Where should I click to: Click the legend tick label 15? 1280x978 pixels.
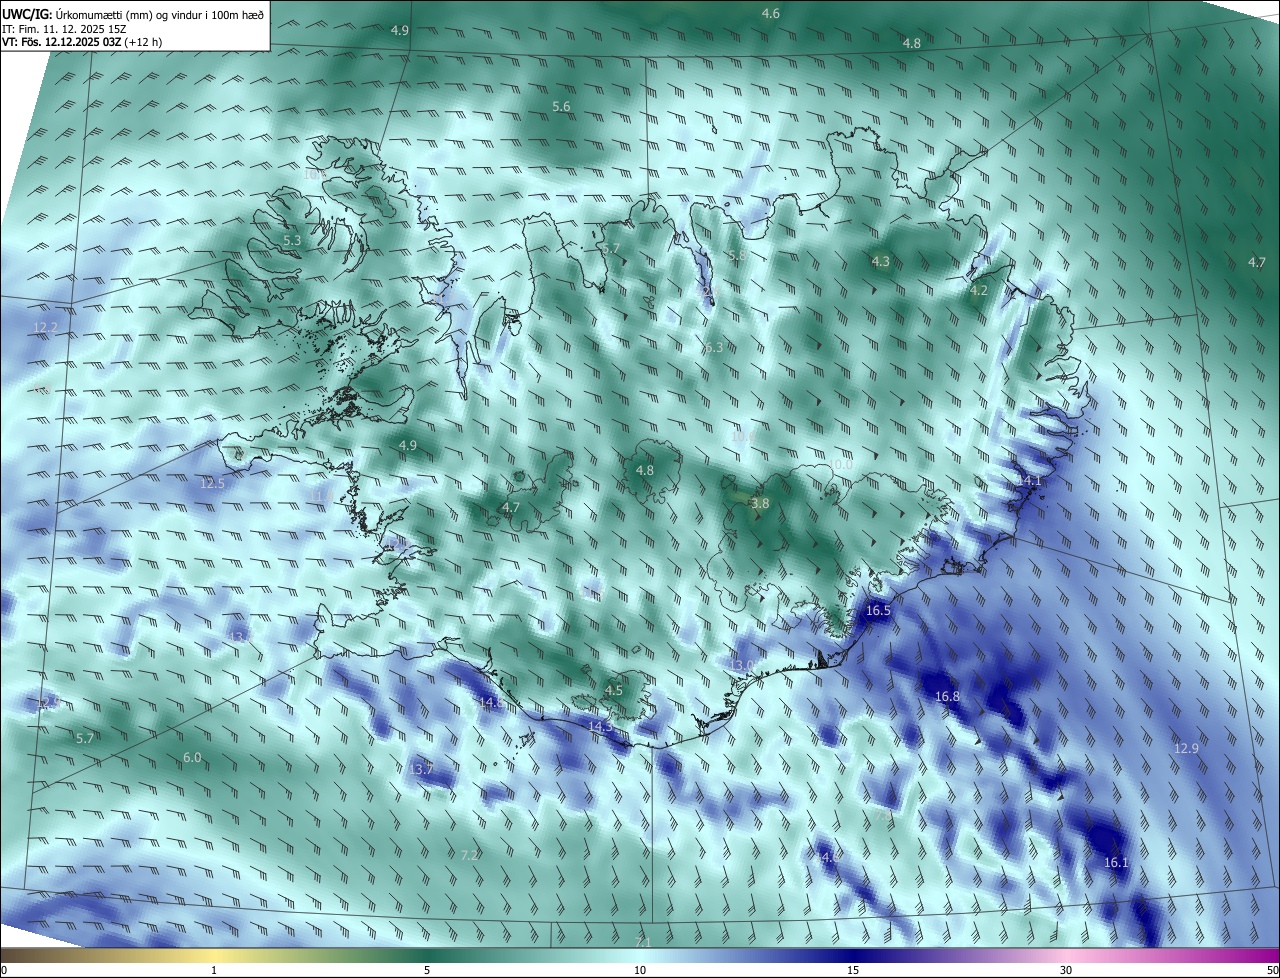pos(853,970)
